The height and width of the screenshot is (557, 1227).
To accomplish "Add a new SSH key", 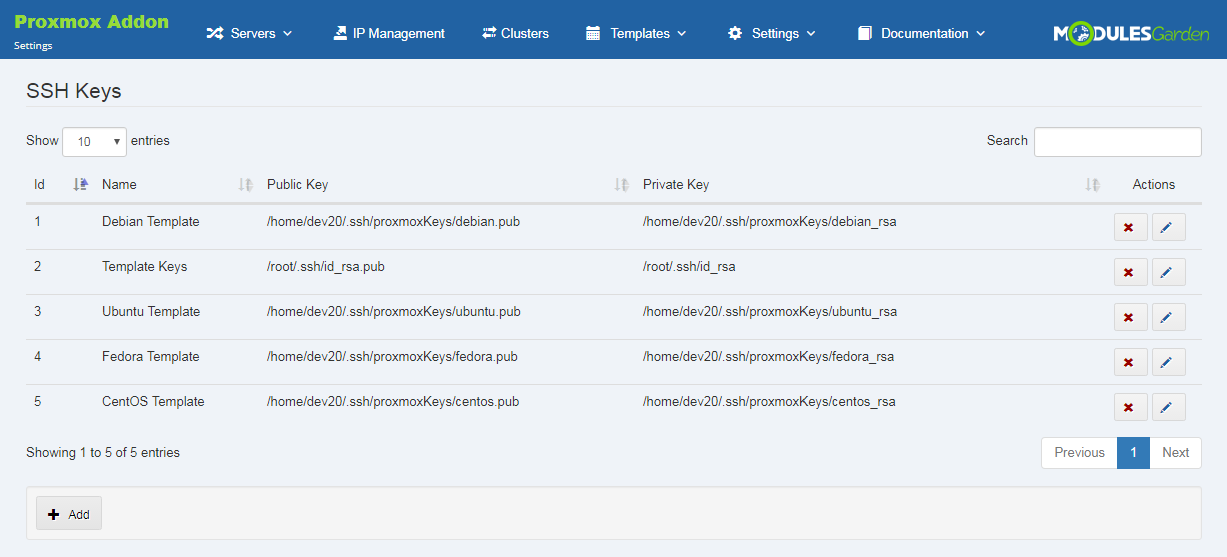I will [69, 514].
